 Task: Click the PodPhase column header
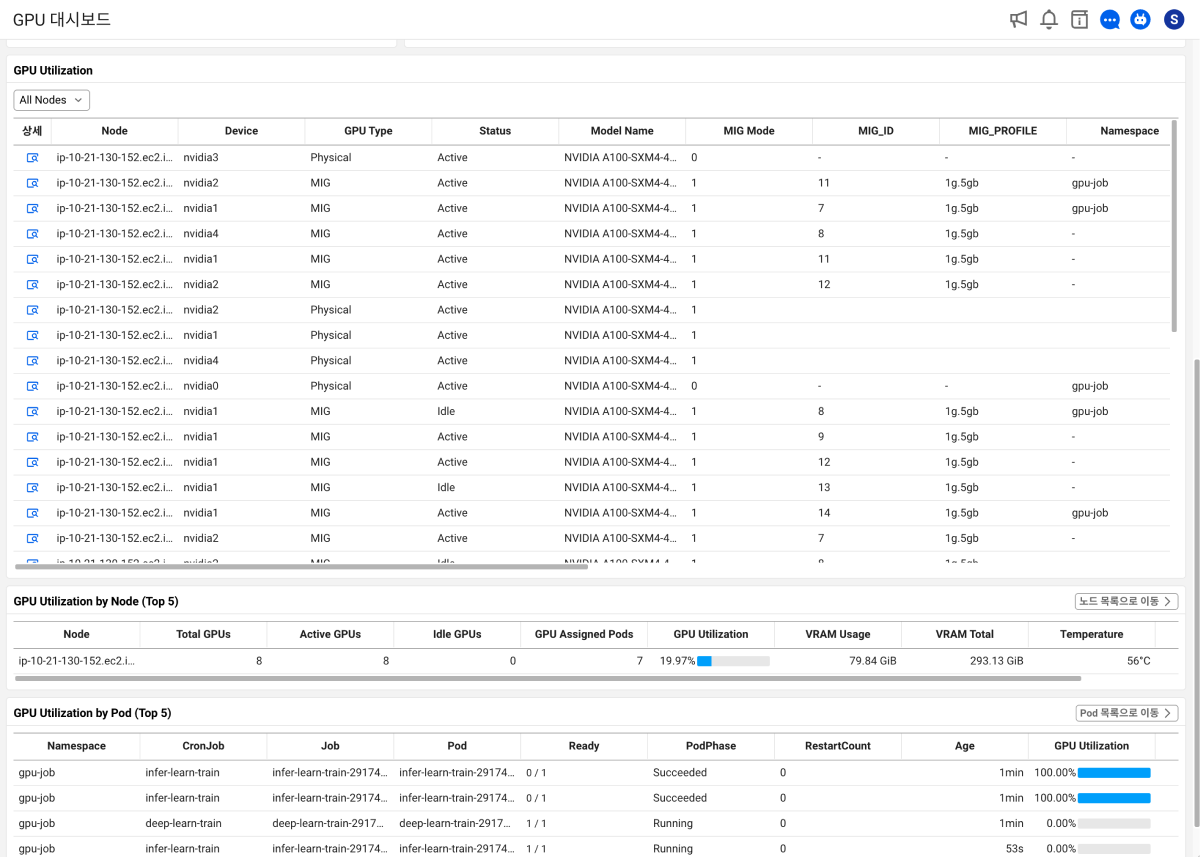coord(711,746)
